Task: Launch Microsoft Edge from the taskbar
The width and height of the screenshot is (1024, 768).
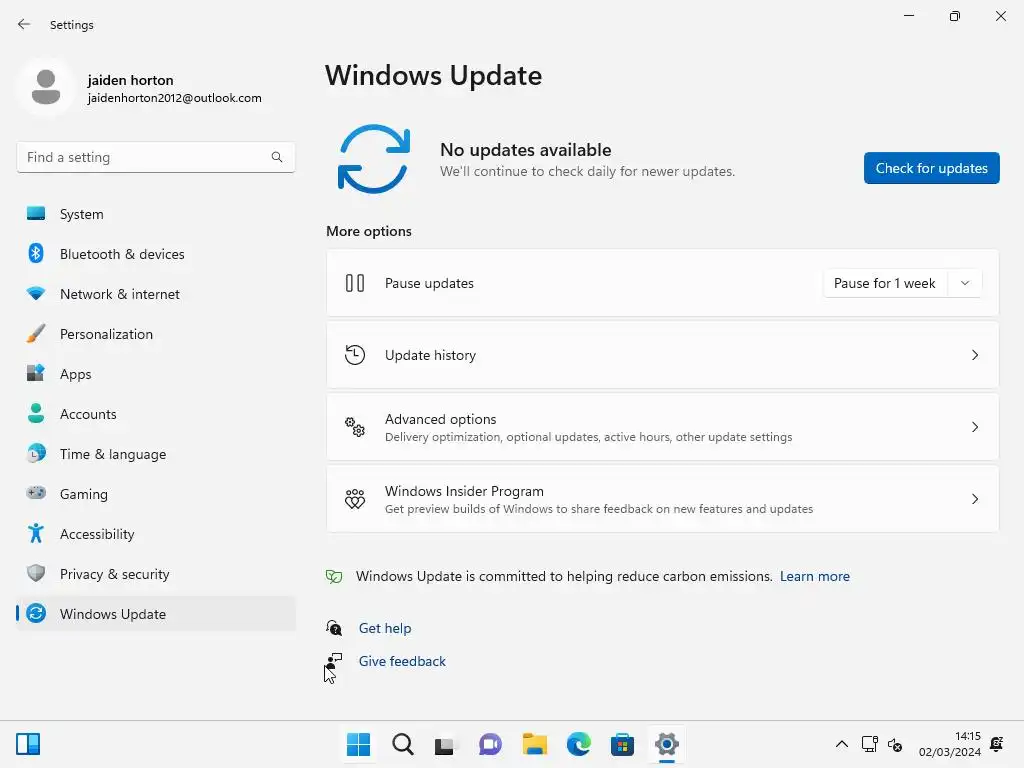Action: tap(579, 744)
